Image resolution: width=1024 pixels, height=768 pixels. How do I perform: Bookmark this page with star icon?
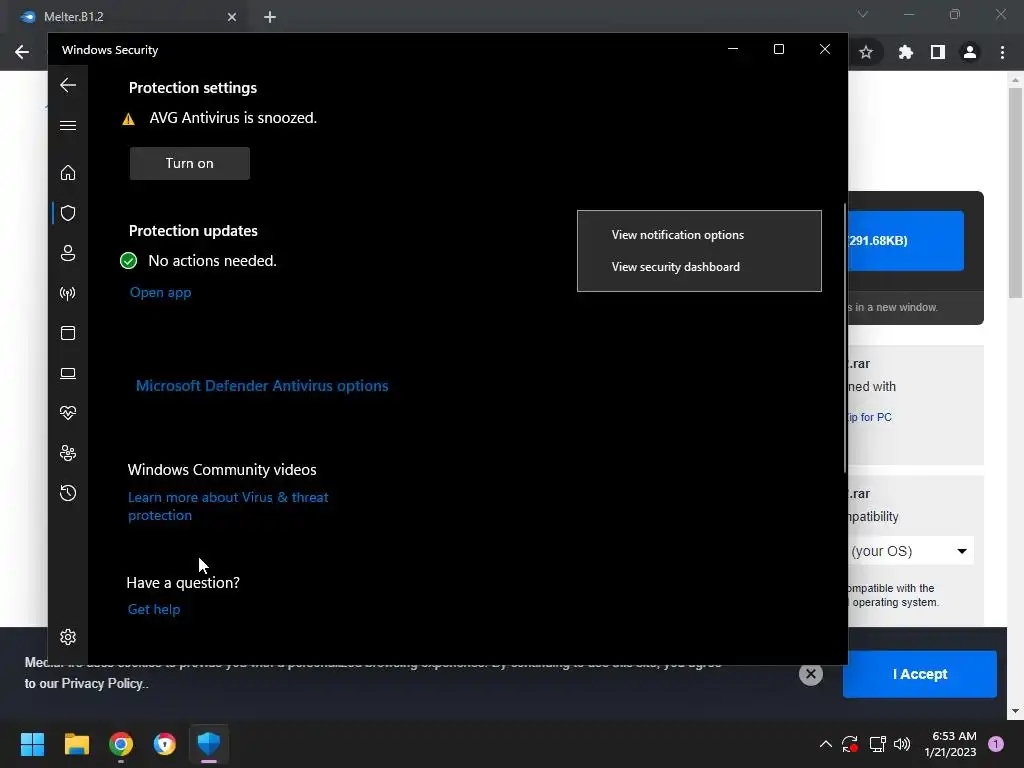coord(866,52)
